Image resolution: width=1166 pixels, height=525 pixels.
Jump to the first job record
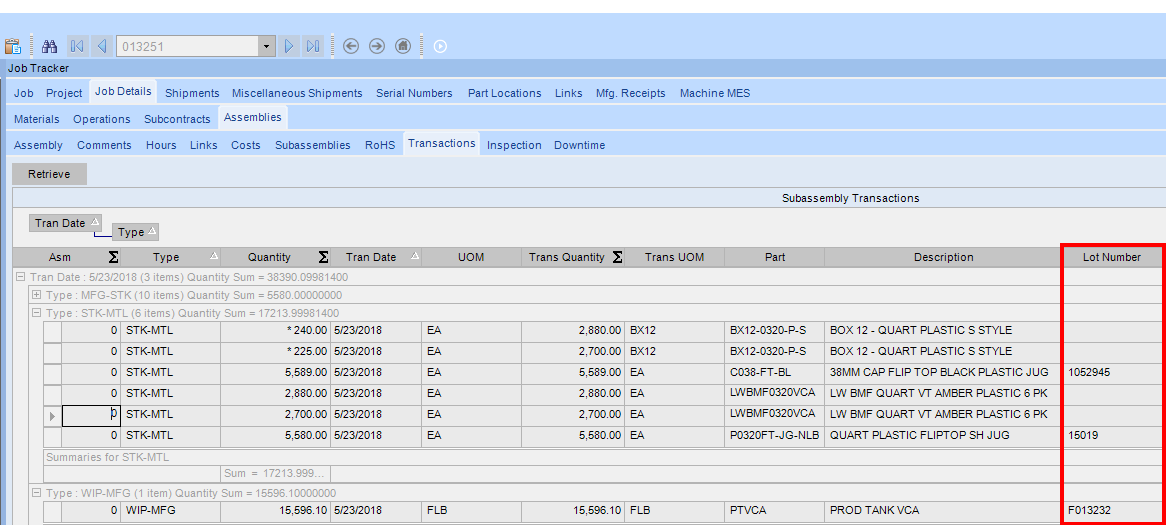point(77,46)
